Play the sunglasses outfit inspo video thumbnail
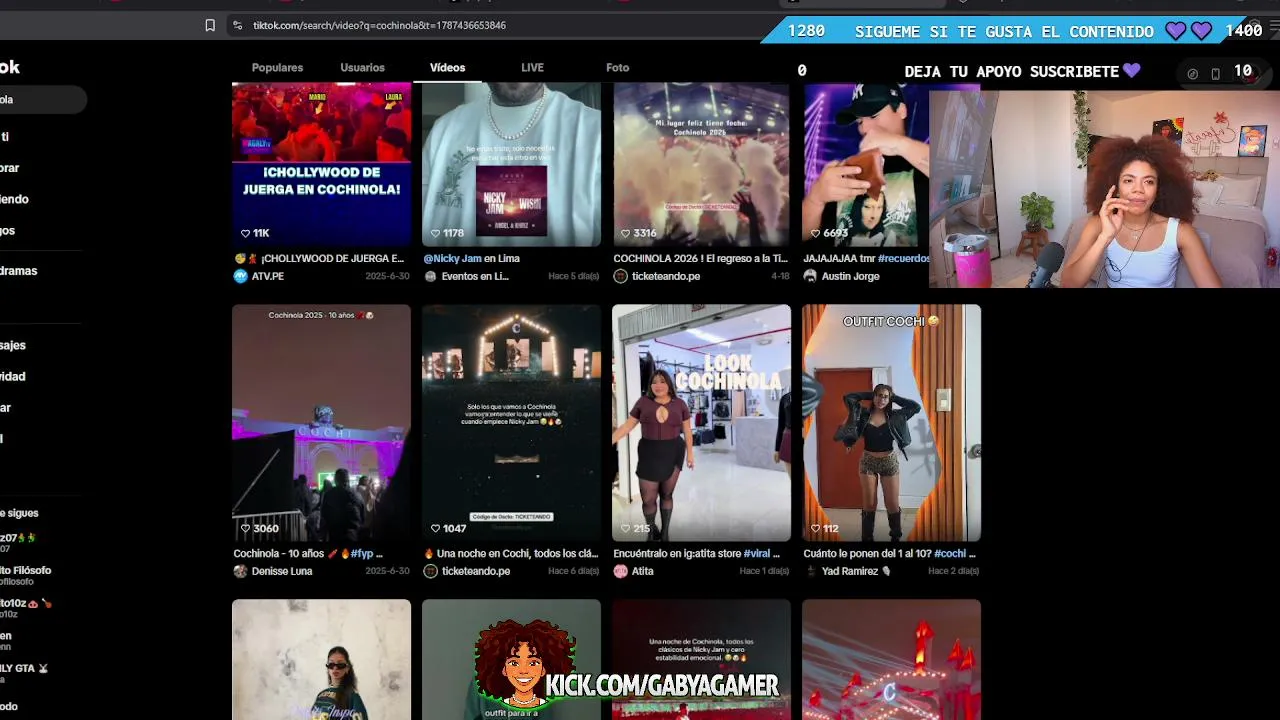 point(321,659)
